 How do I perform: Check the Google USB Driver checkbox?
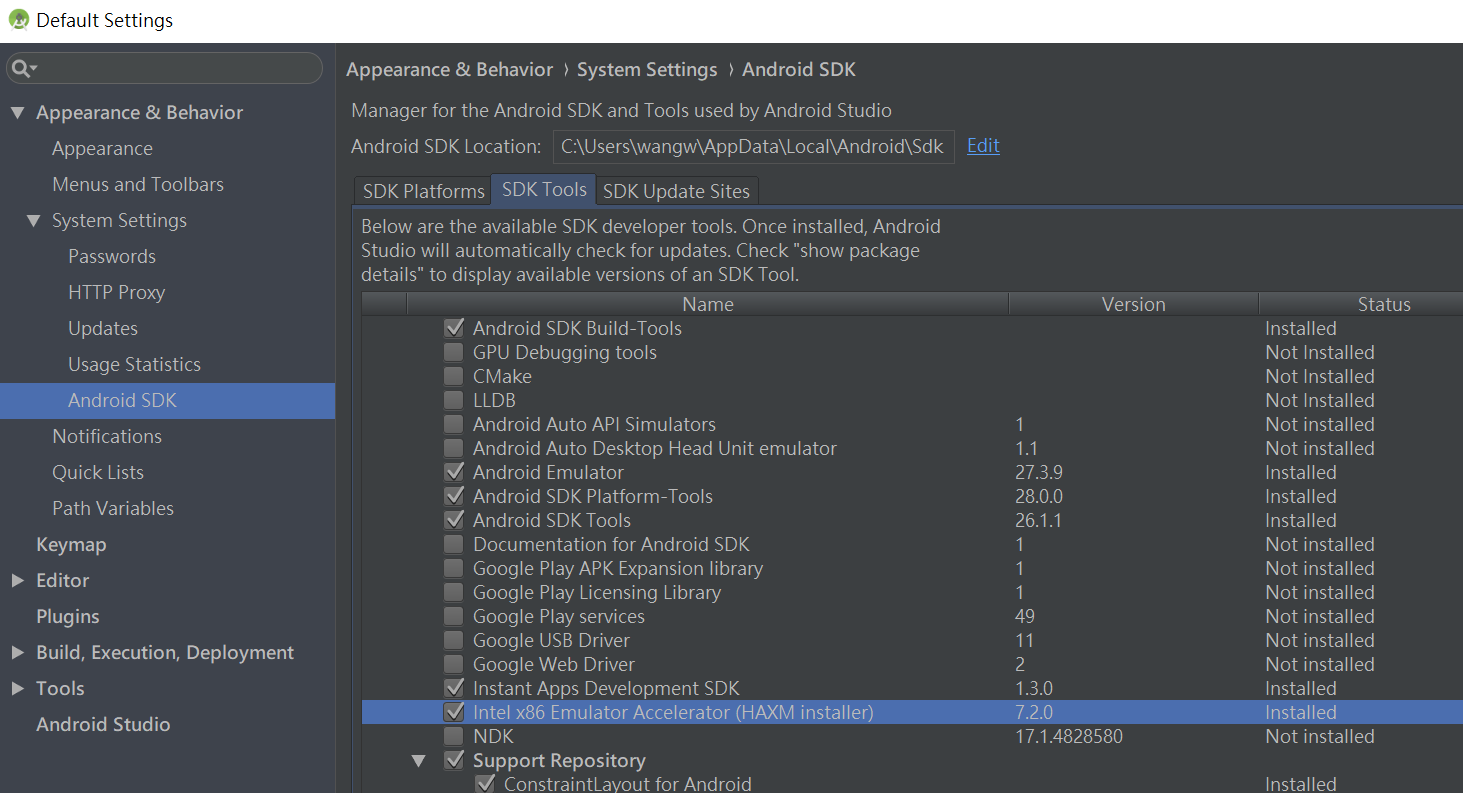454,640
